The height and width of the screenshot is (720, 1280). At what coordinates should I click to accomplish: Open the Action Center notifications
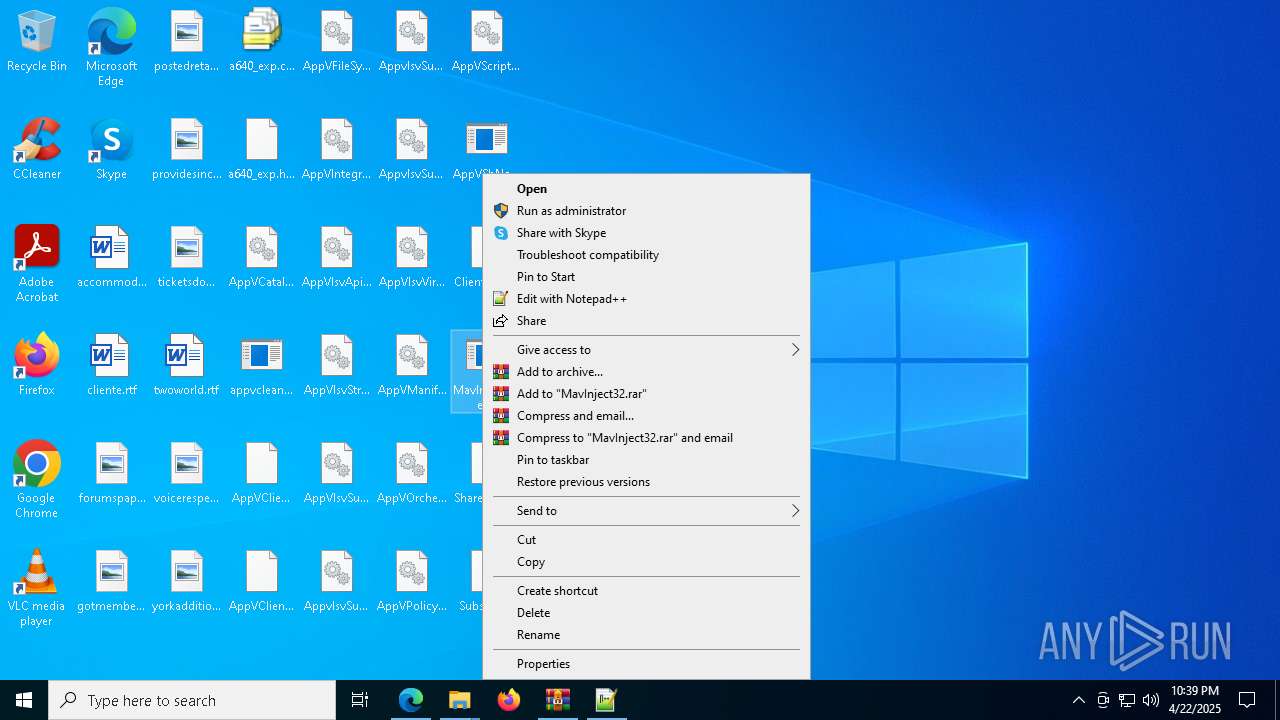click(x=1247, y=700)
